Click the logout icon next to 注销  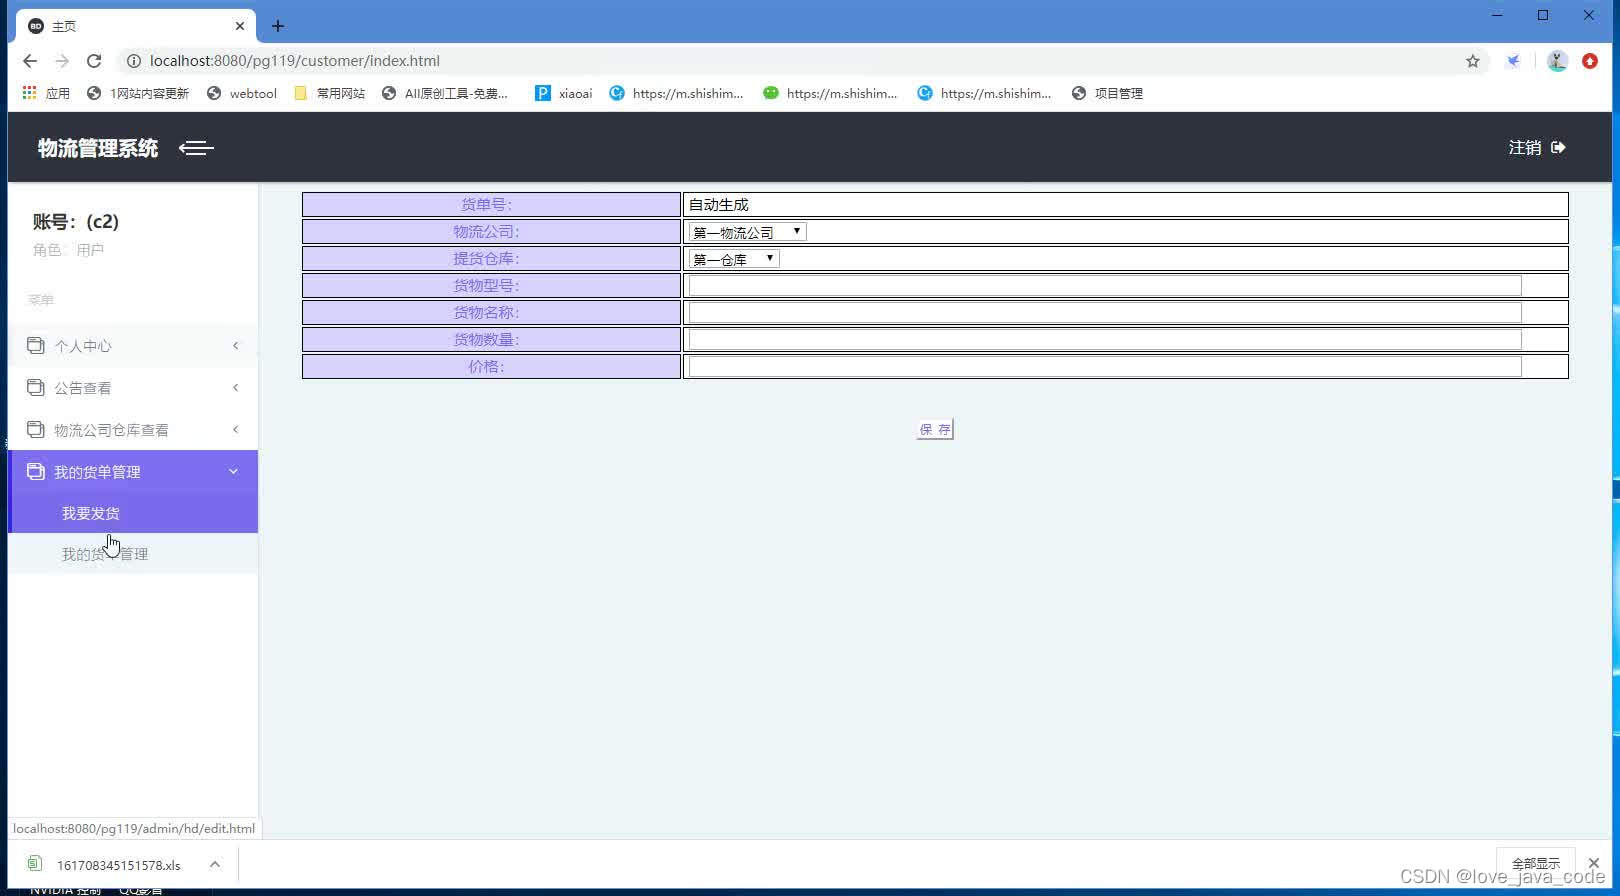(x=1558, y=147)
